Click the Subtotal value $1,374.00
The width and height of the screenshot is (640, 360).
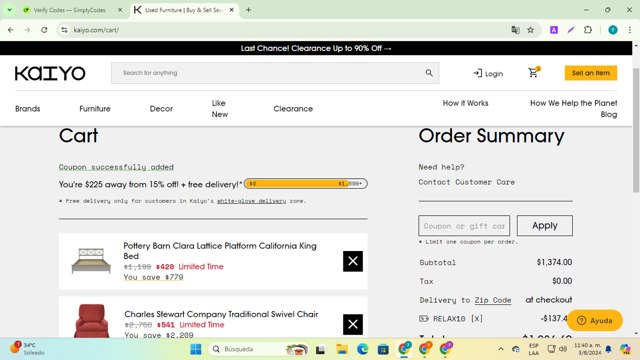click(x=554, y=262)
